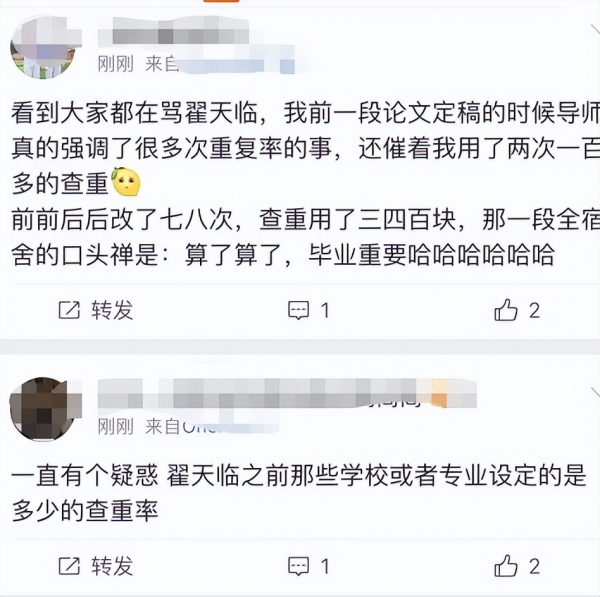Open comments icon on second post

point(298,566)
